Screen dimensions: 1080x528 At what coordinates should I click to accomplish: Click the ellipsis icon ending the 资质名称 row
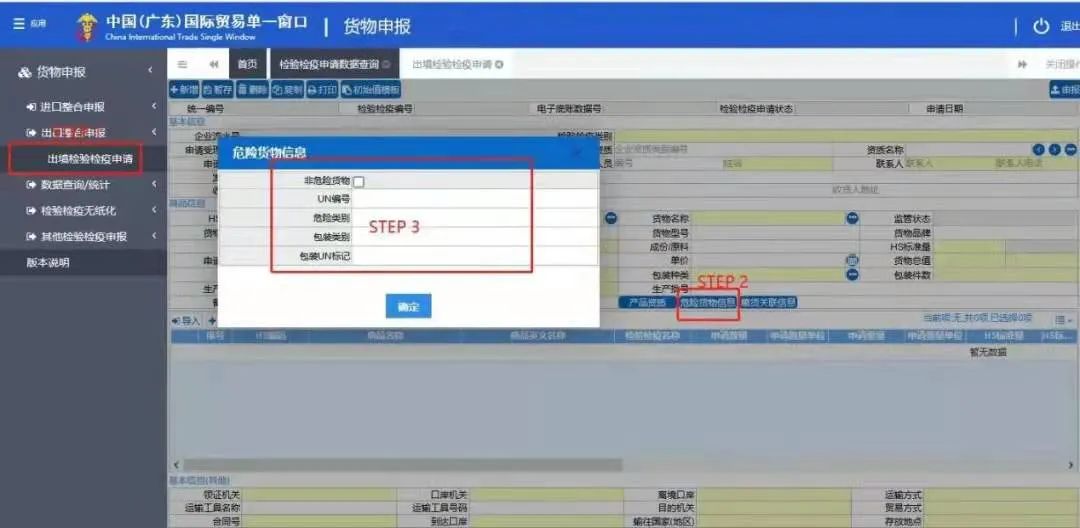click(x=1070, y=150)
